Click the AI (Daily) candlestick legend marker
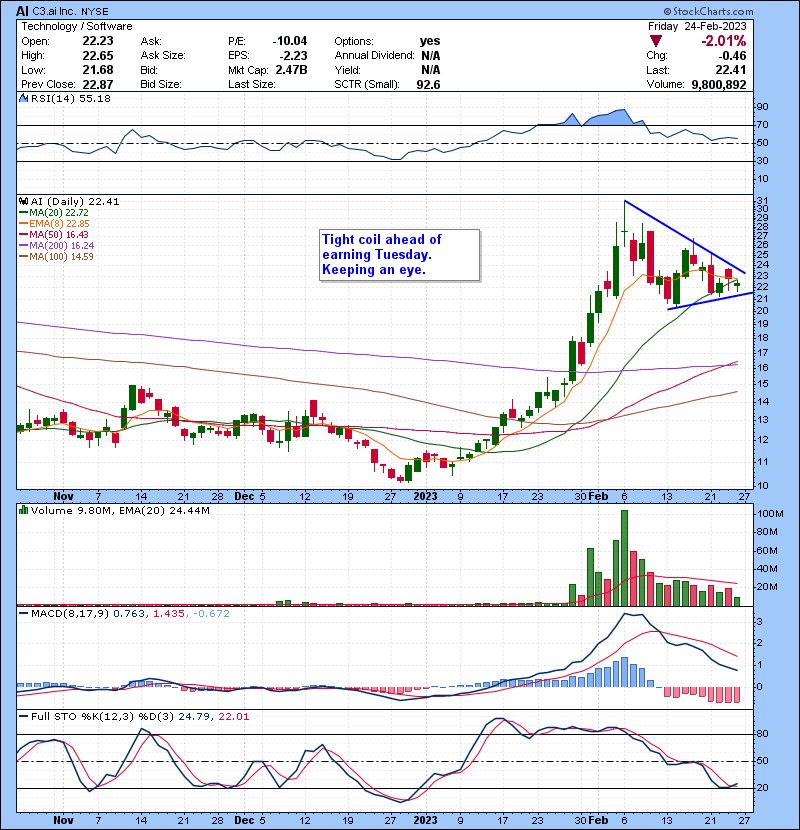The width and height of the screenshot is (800, 830). 22,201
